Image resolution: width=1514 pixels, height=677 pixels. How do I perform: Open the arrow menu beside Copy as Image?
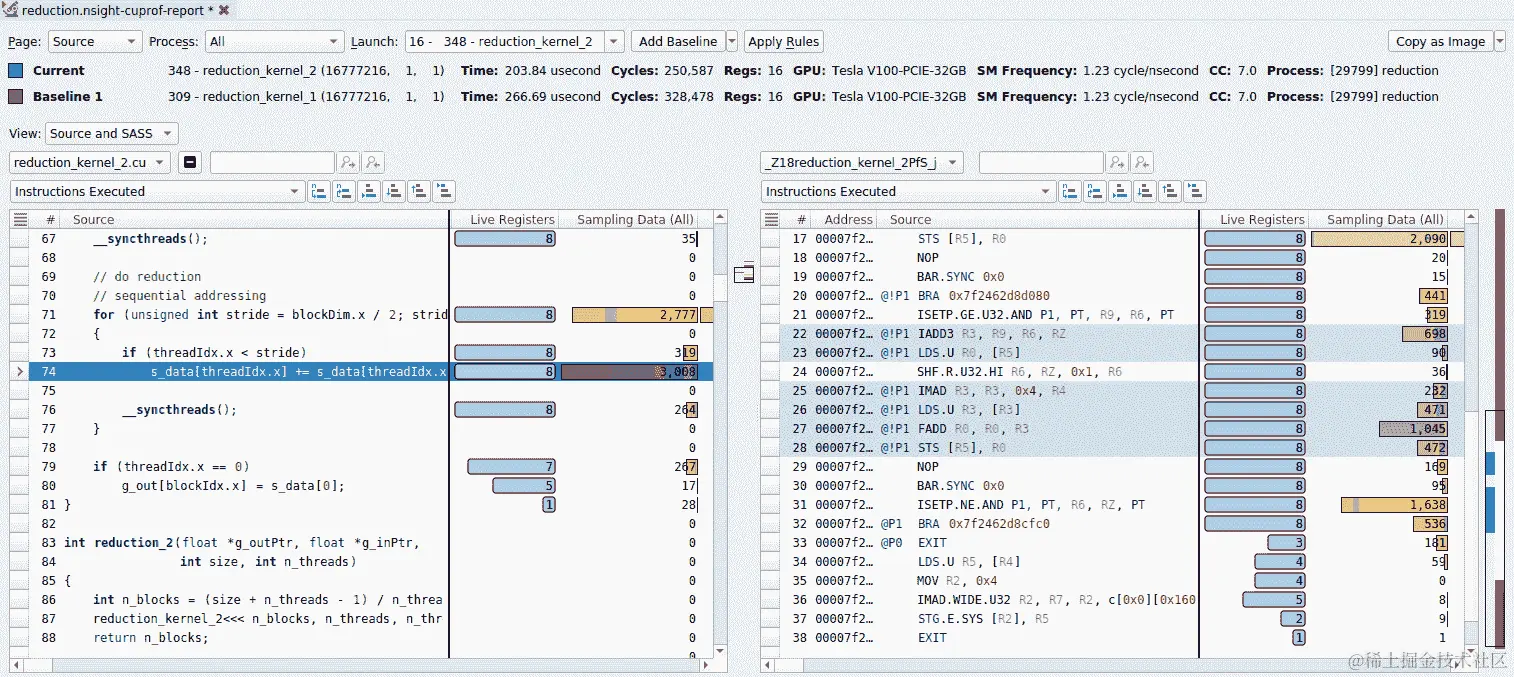tap(1499, 41)
